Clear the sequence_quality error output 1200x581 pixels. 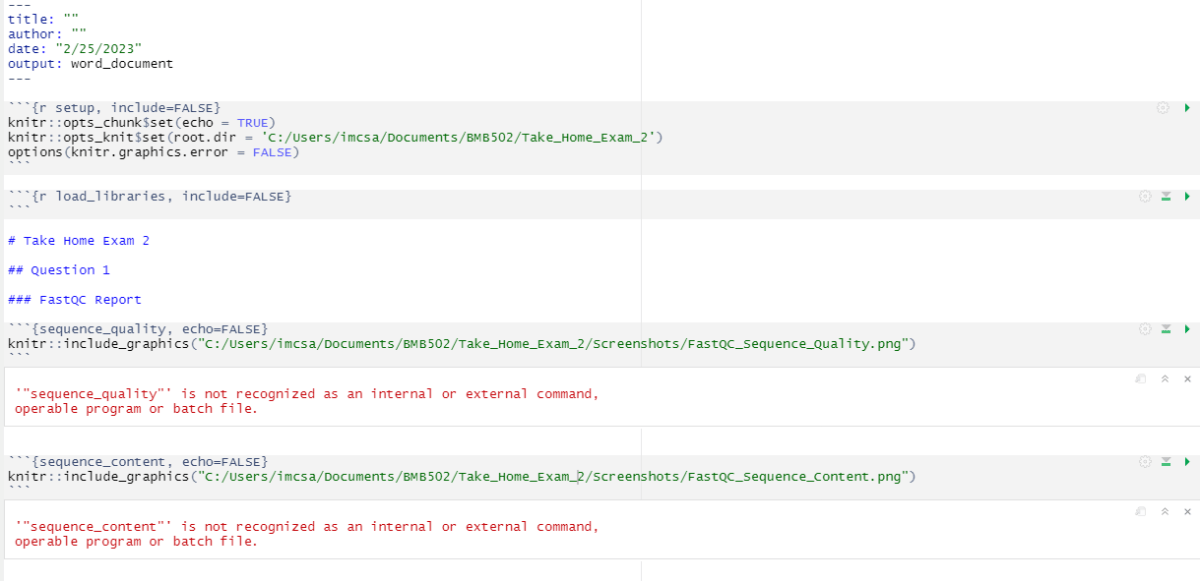click(1187, 379)
